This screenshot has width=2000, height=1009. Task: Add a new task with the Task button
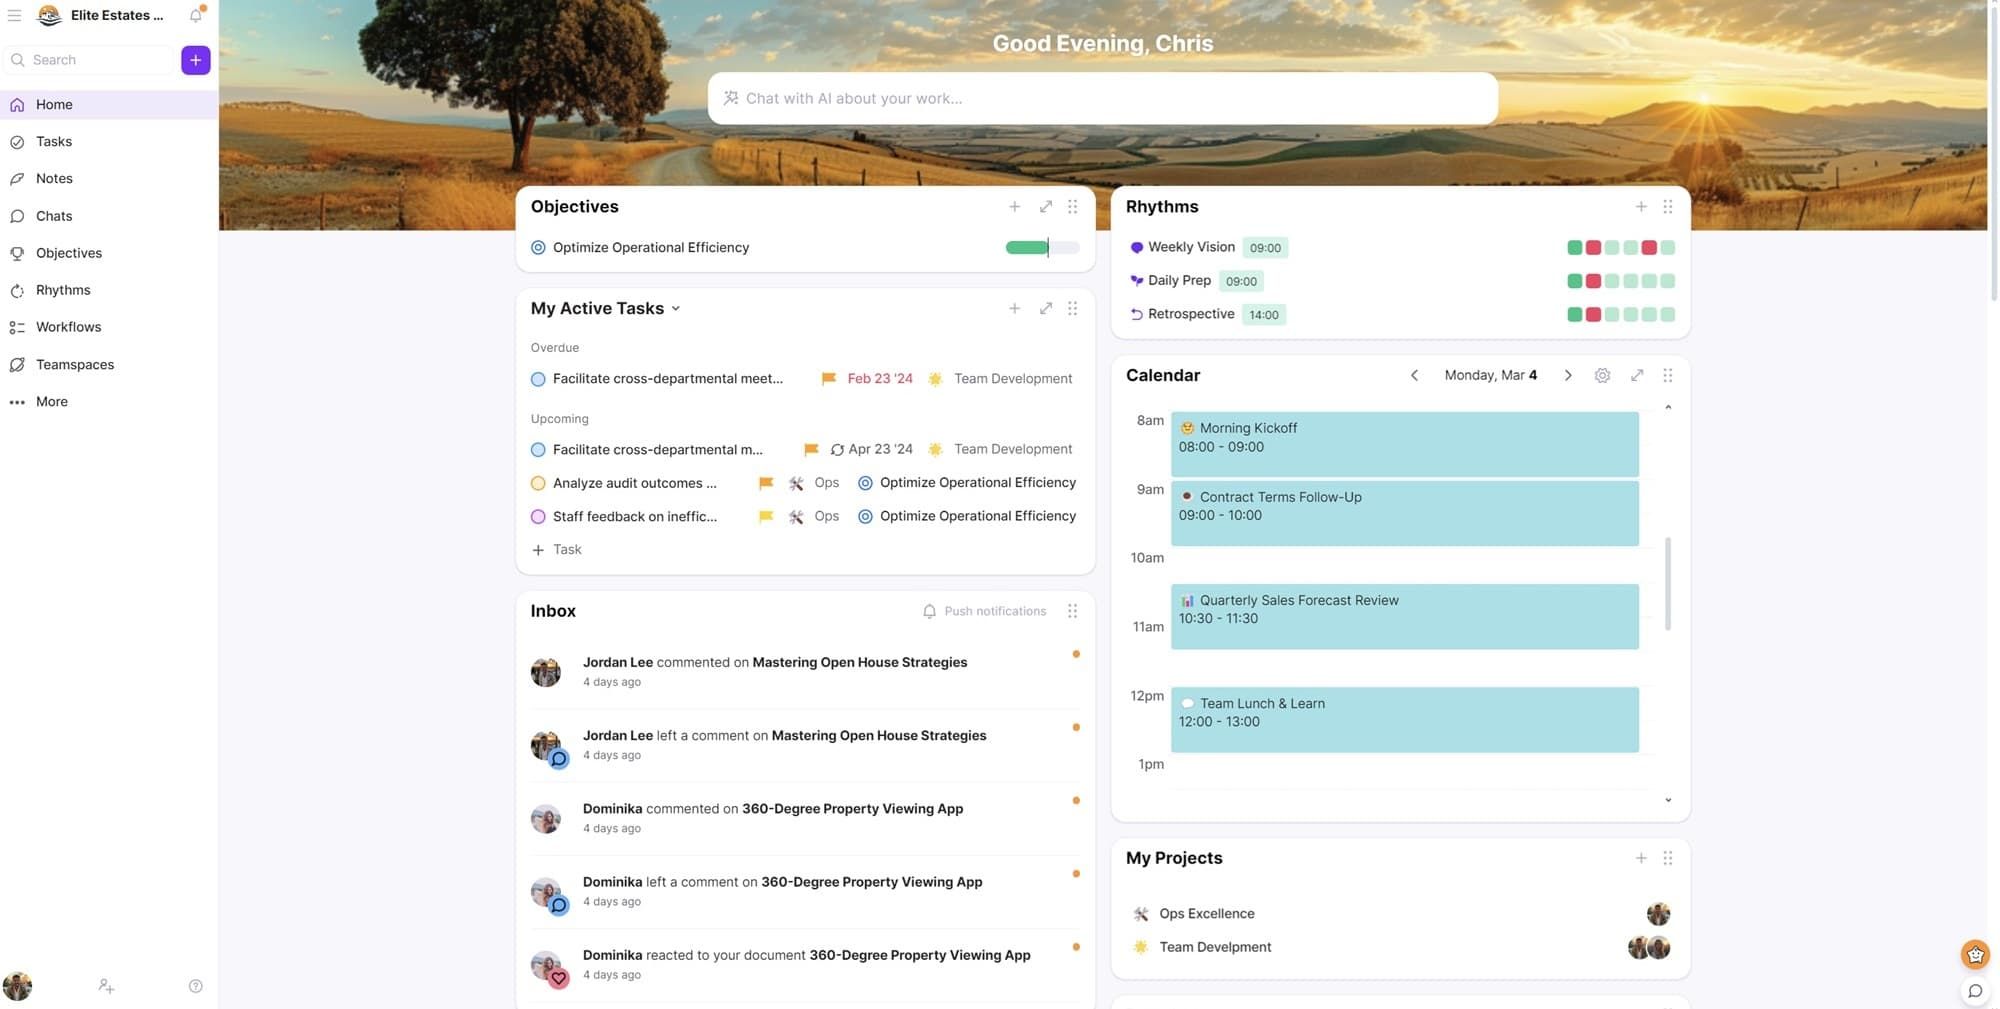click(556, 549)
